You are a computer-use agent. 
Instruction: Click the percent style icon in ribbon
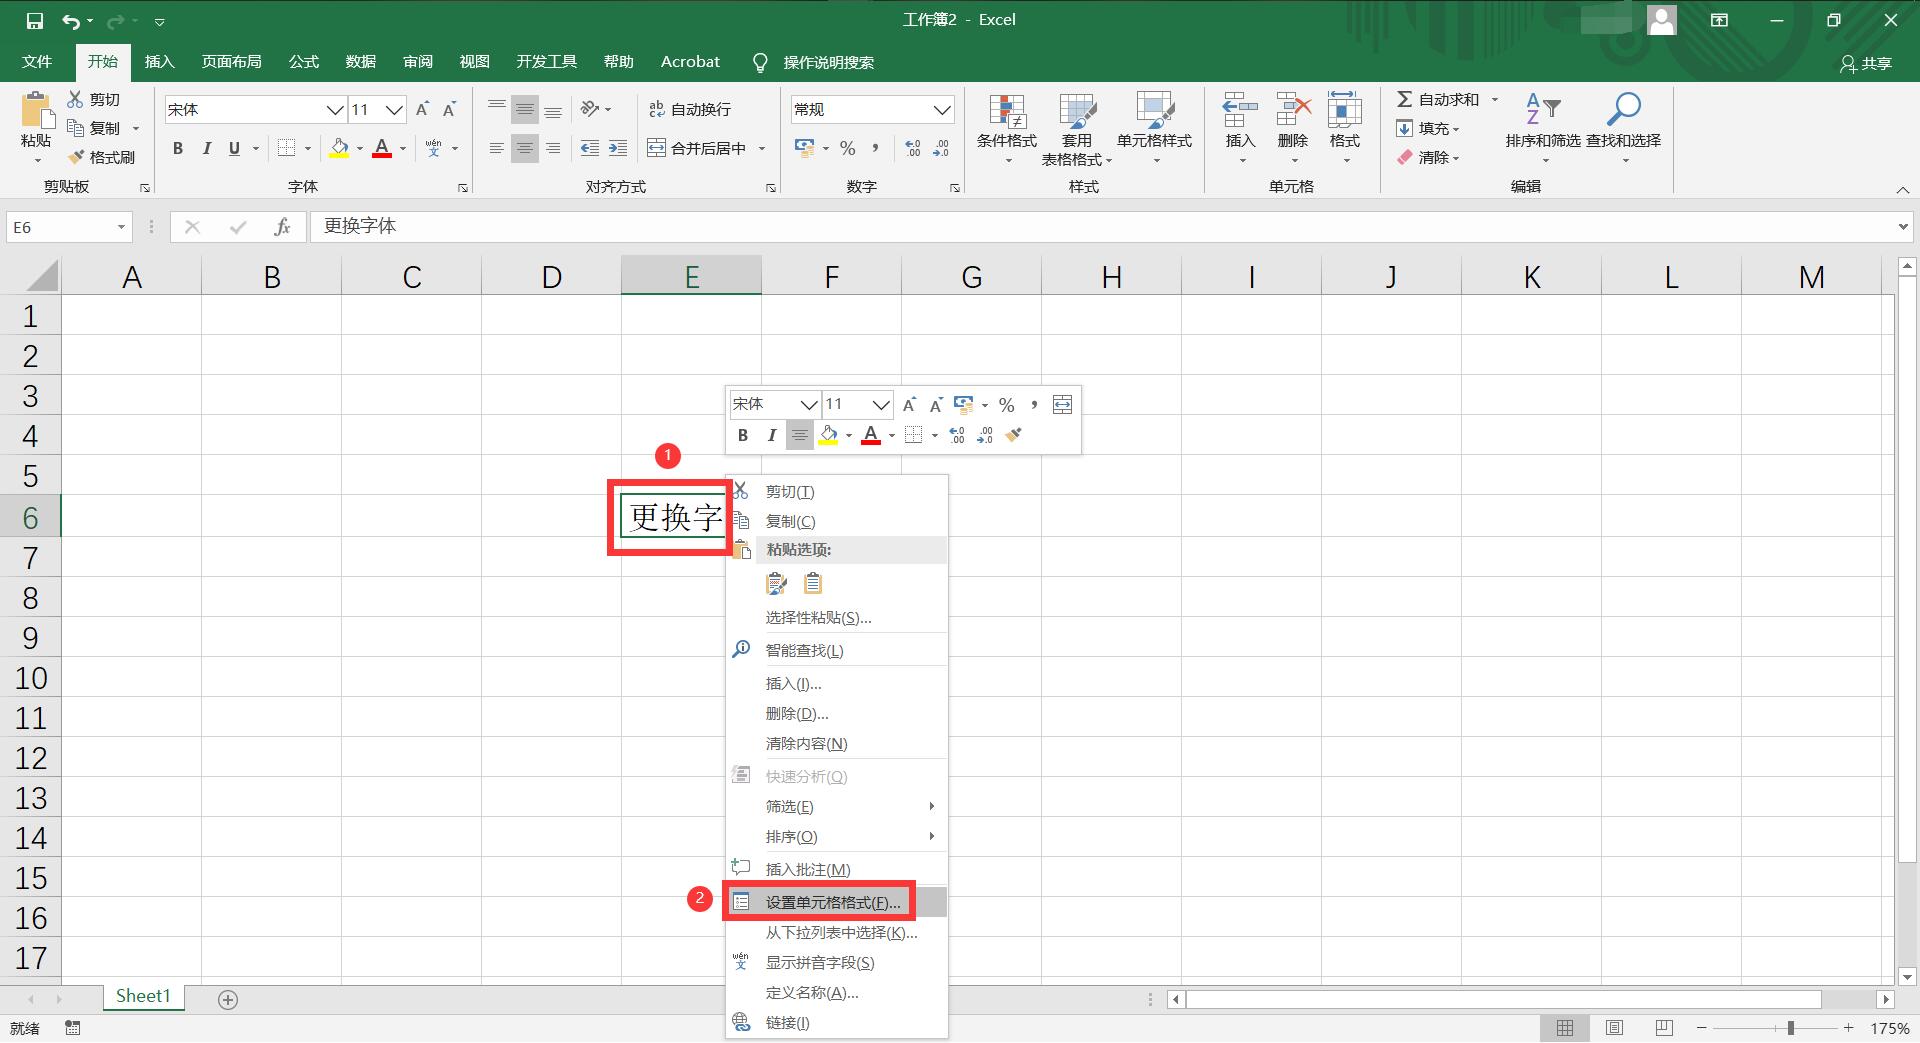[x=848, y=148]
